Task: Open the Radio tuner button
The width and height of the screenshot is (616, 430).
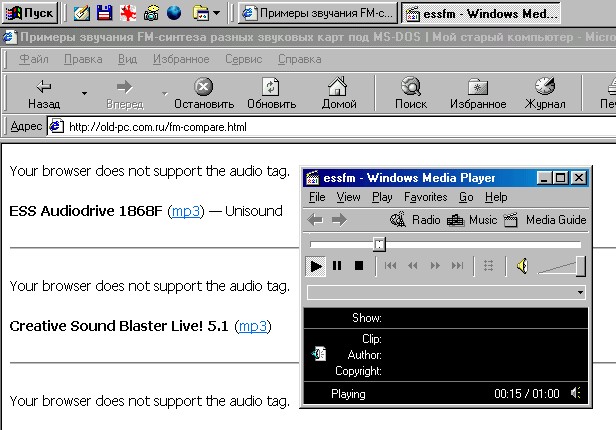Action: (x=416, y=220)
